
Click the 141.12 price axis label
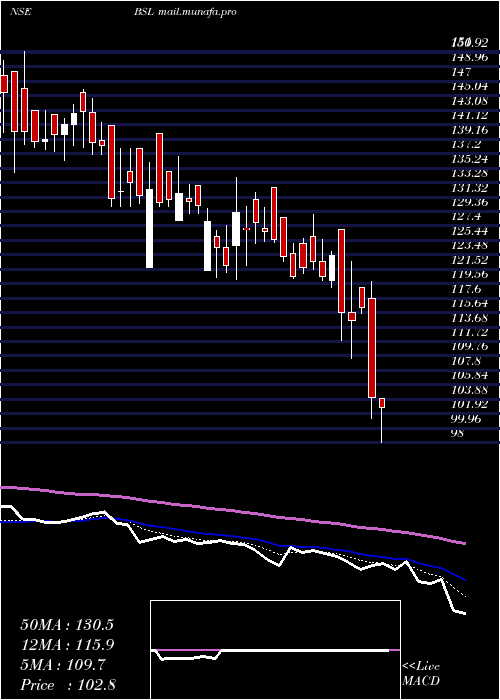click(469, 116)
